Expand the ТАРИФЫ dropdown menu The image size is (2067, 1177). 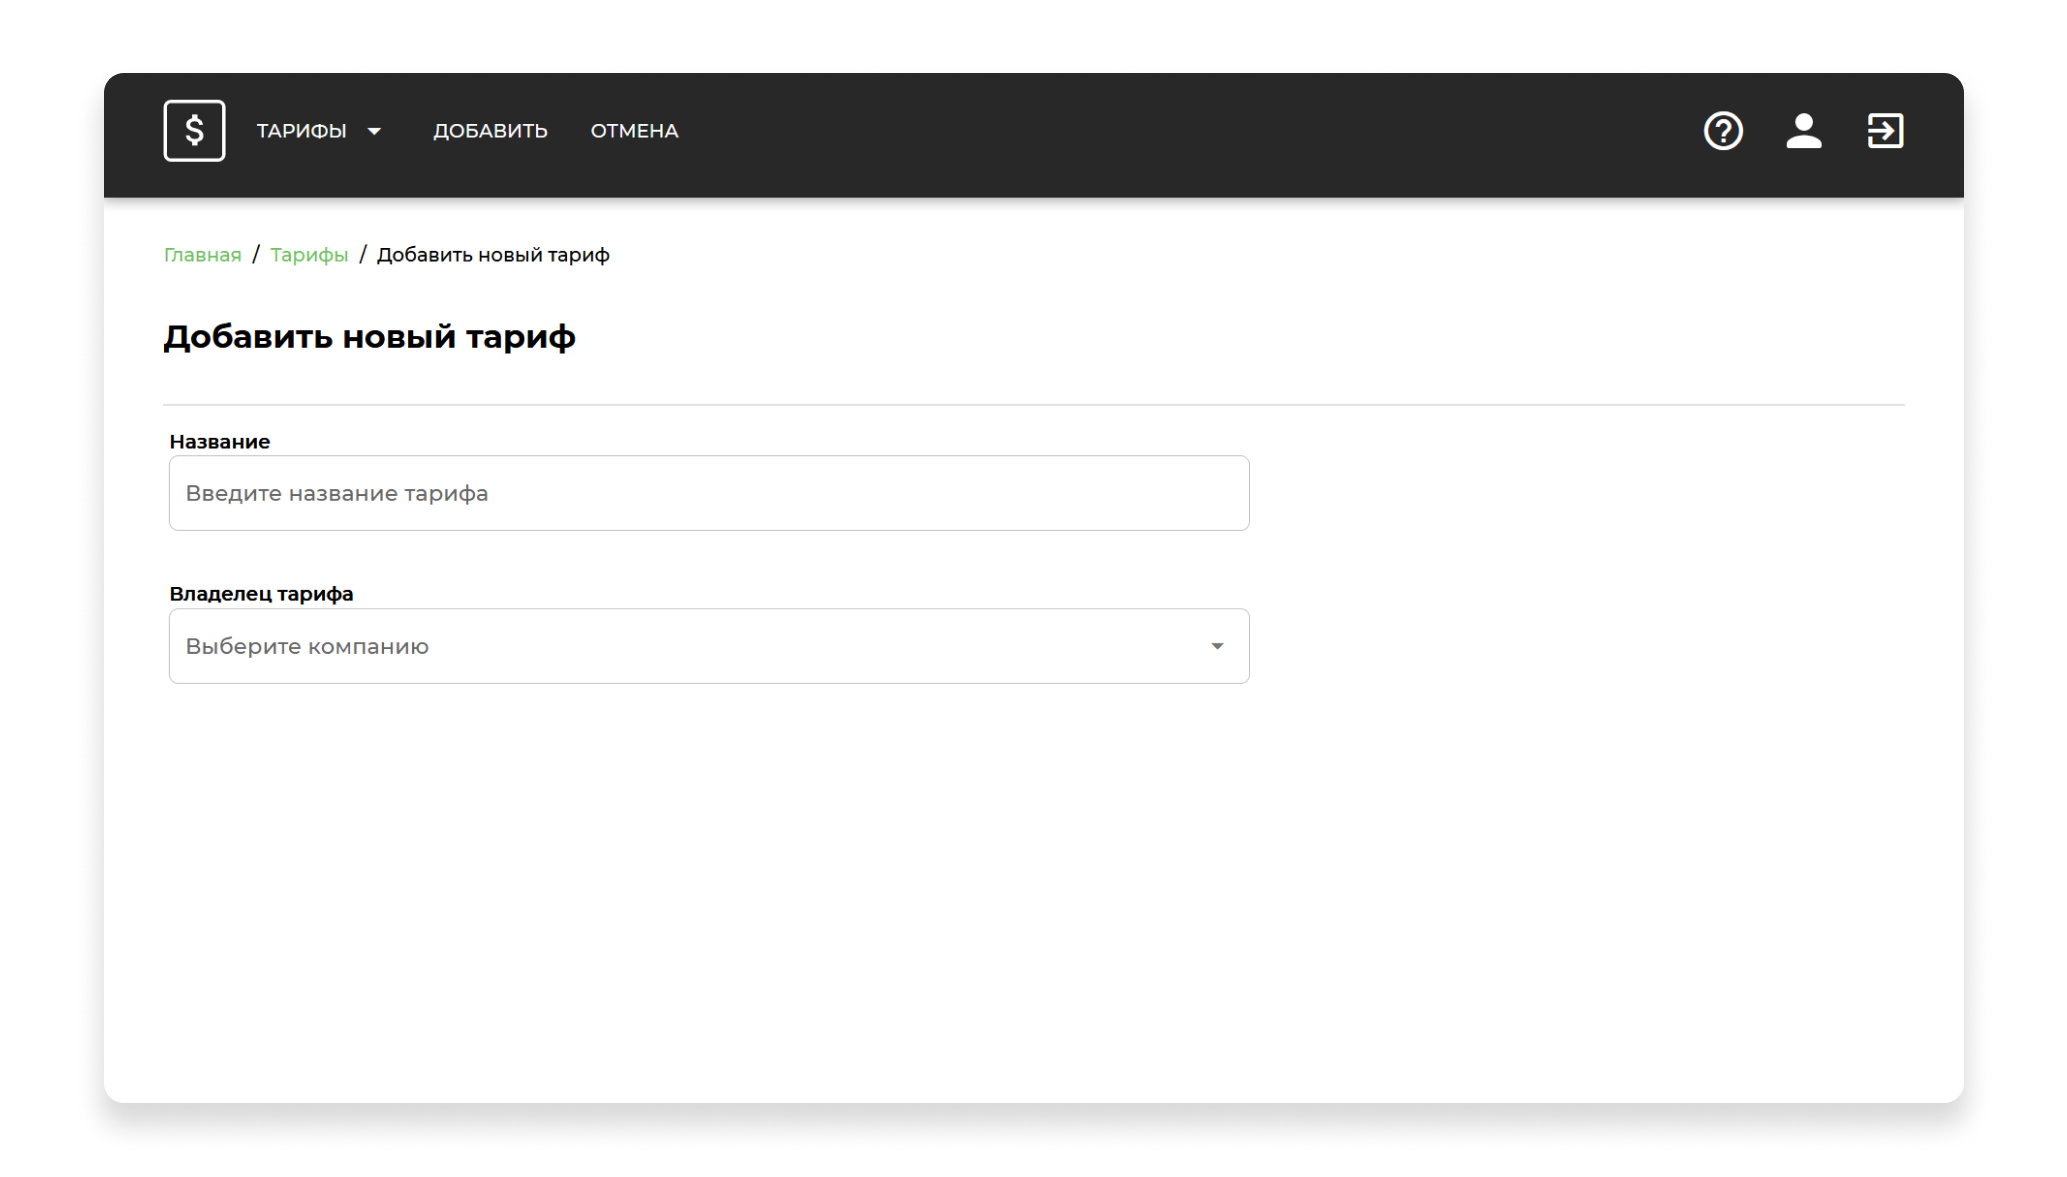pos(319,131)
